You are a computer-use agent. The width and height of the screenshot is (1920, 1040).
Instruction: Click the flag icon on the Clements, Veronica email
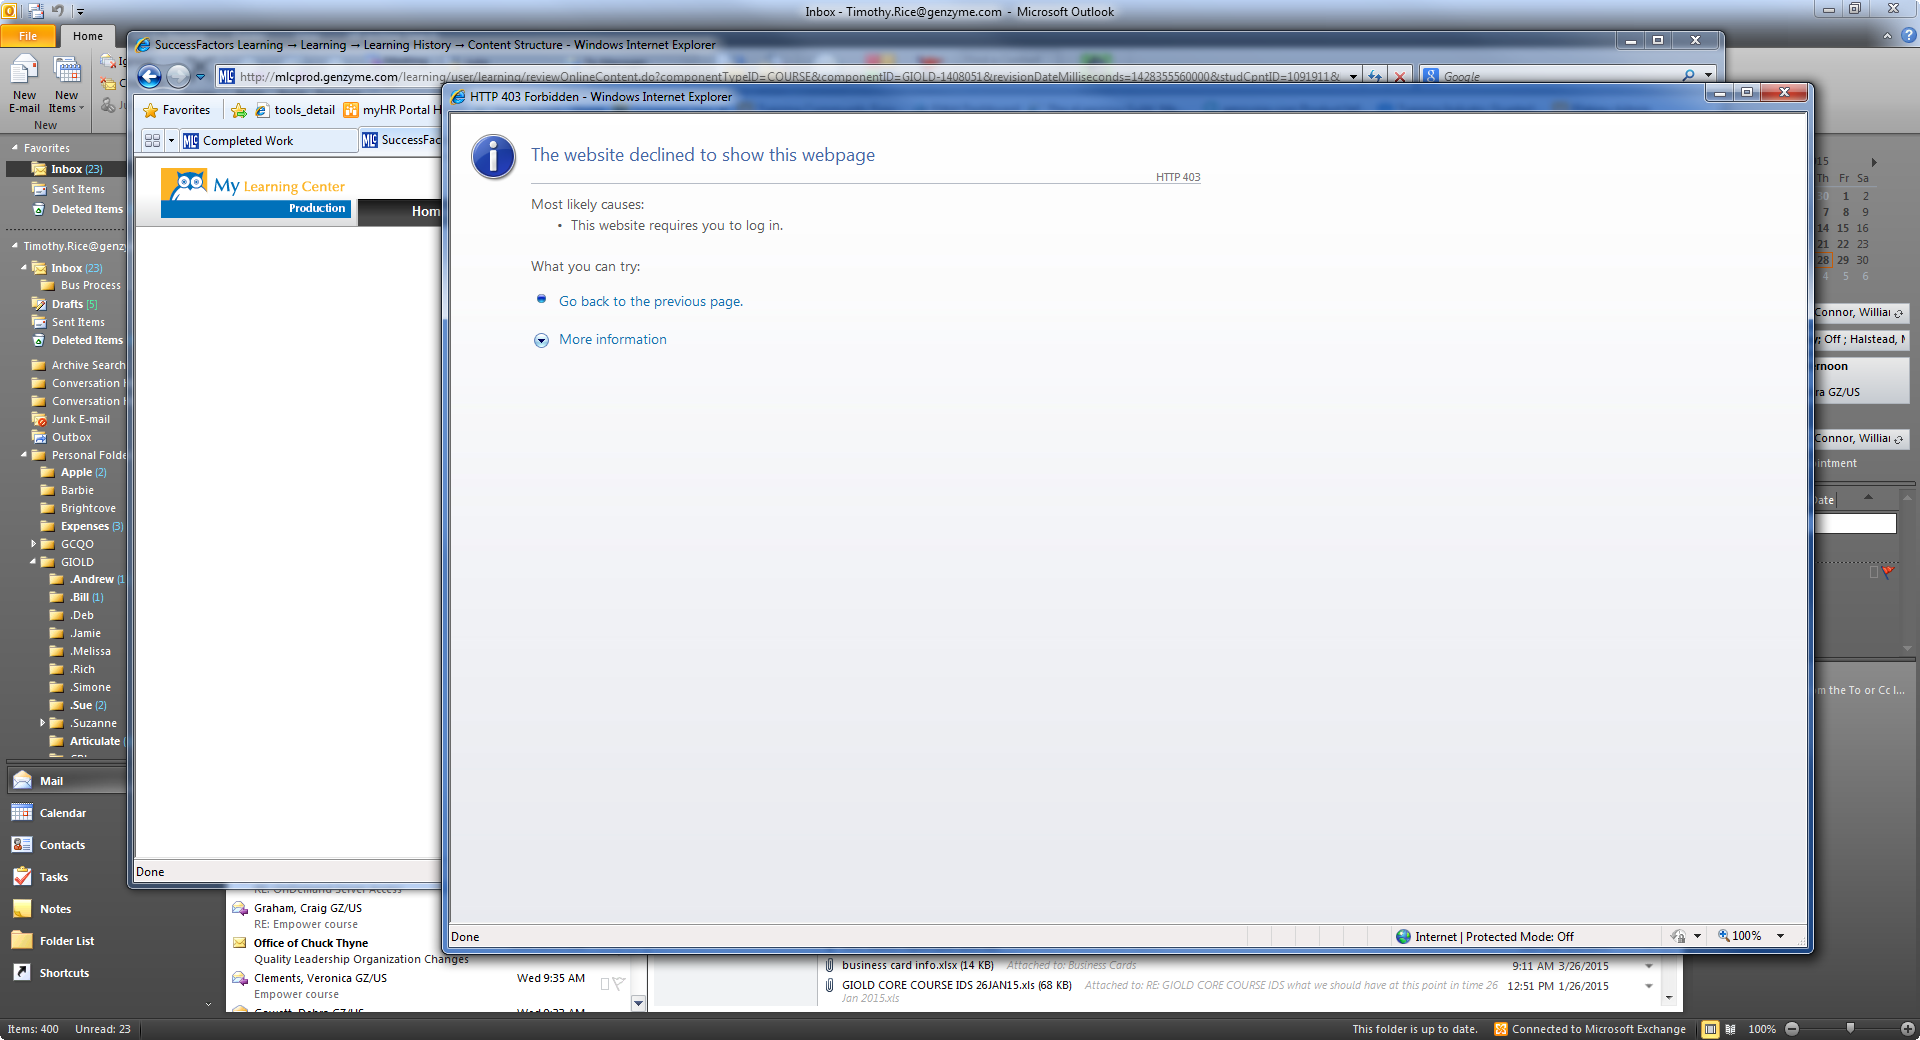619,984
